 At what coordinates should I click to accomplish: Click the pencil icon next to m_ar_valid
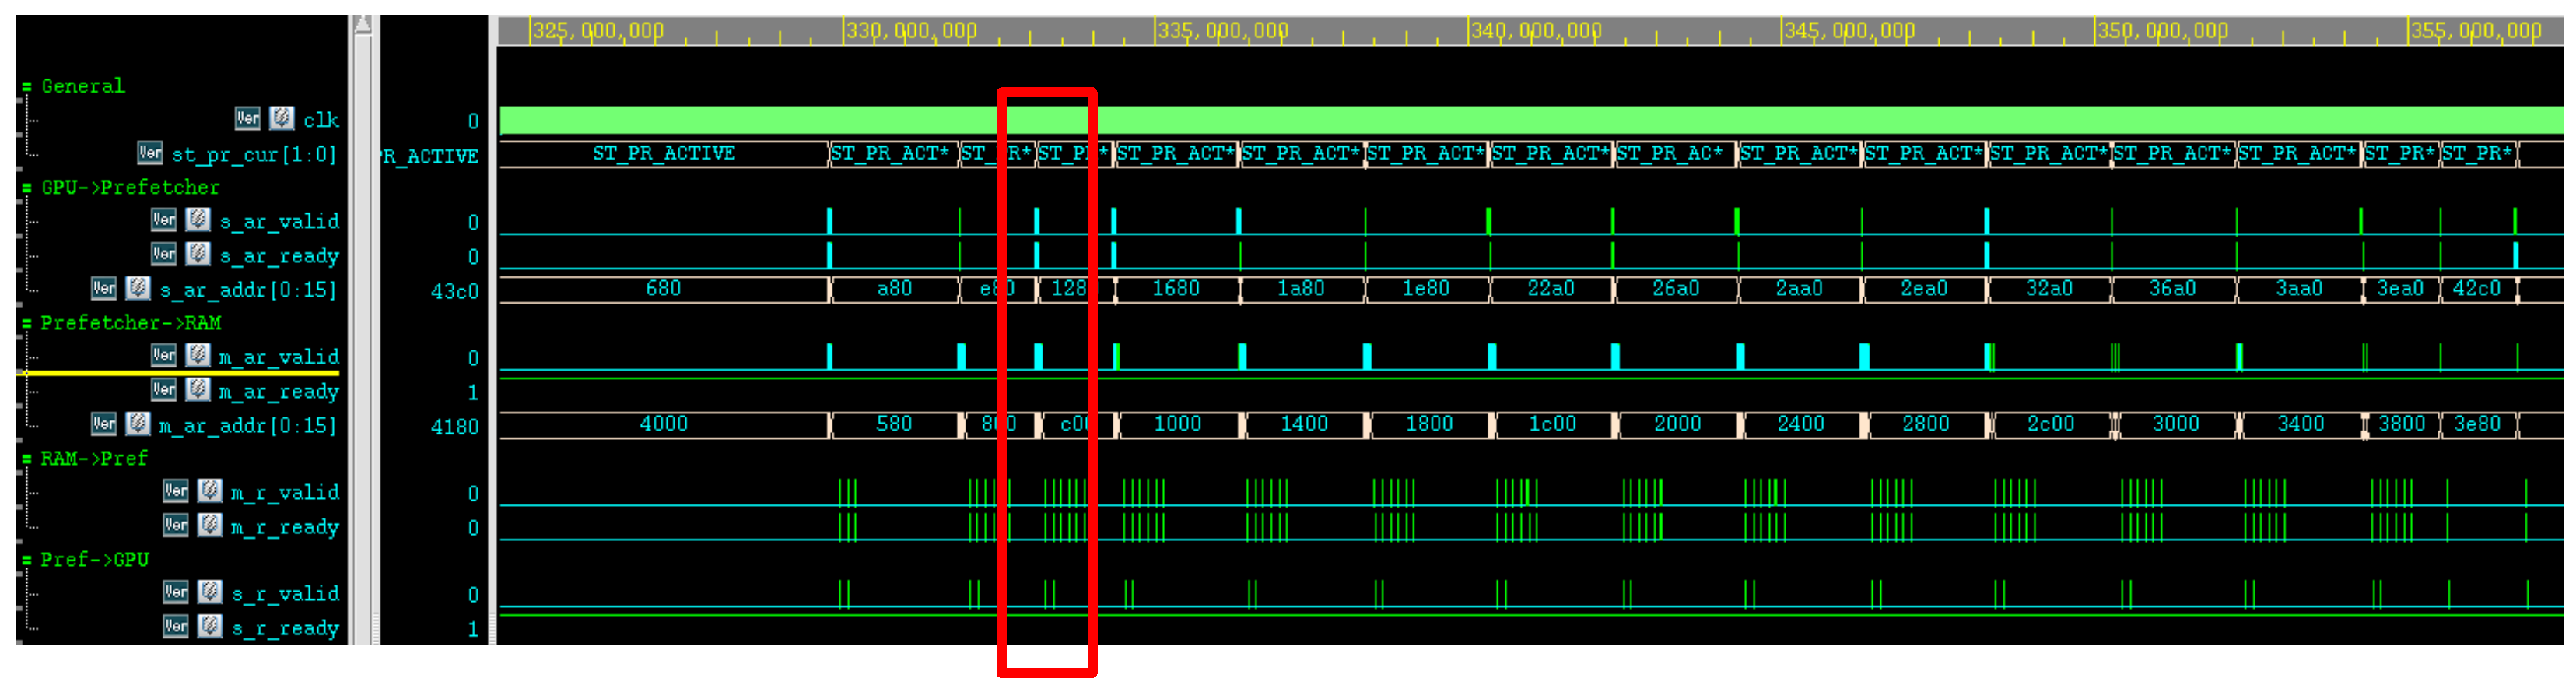point(198,356)
